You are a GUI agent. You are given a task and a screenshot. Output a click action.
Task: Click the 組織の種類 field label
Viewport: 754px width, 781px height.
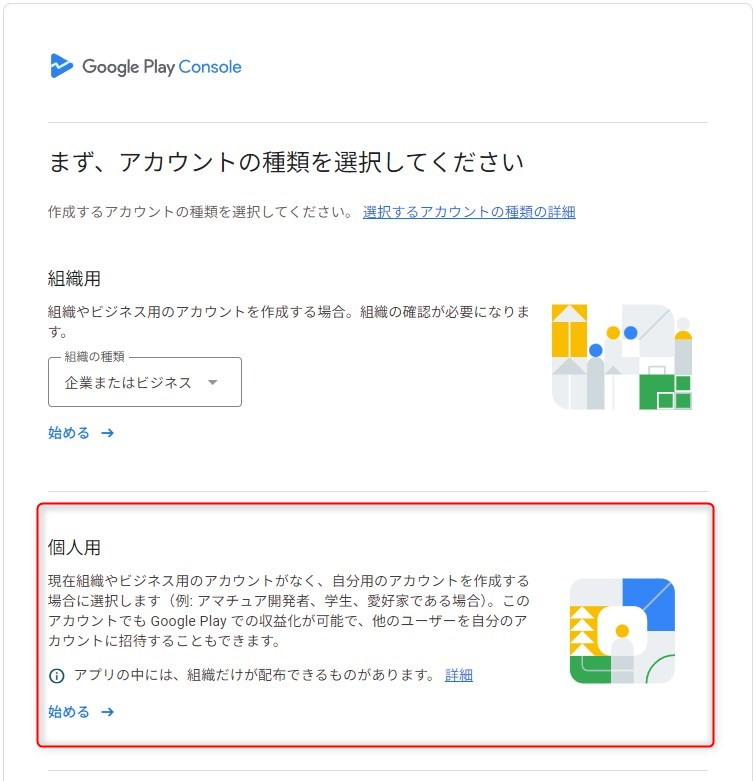coord(97,357)
